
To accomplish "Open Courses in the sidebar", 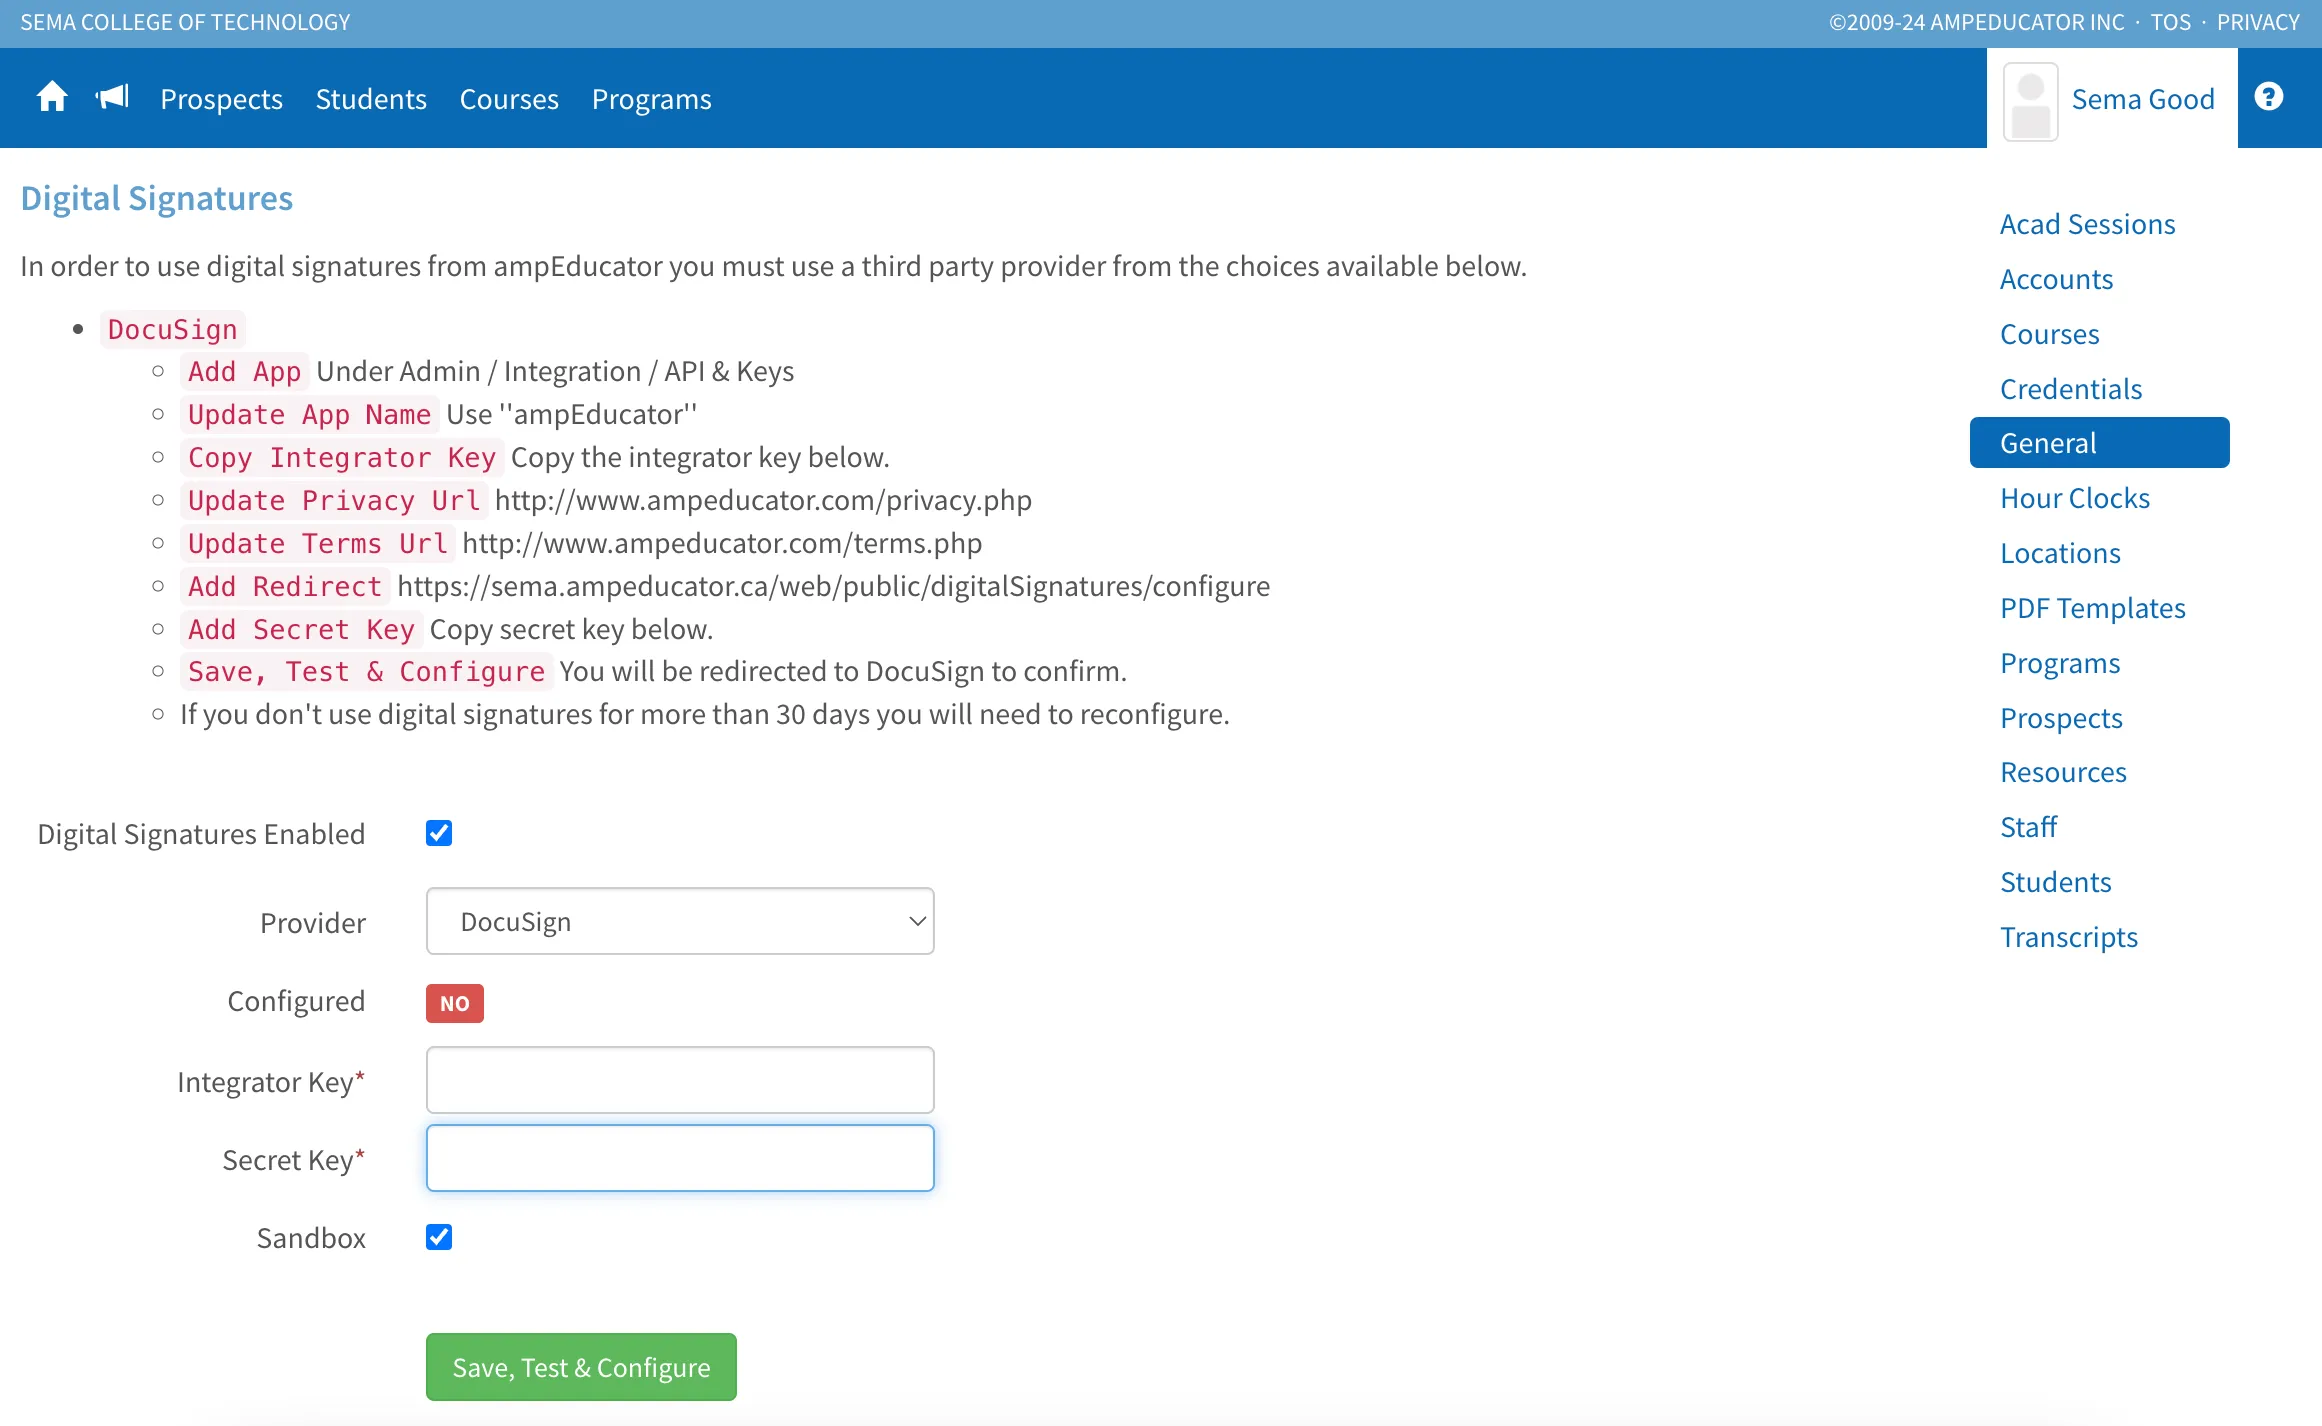I will tap(2049, 334).
